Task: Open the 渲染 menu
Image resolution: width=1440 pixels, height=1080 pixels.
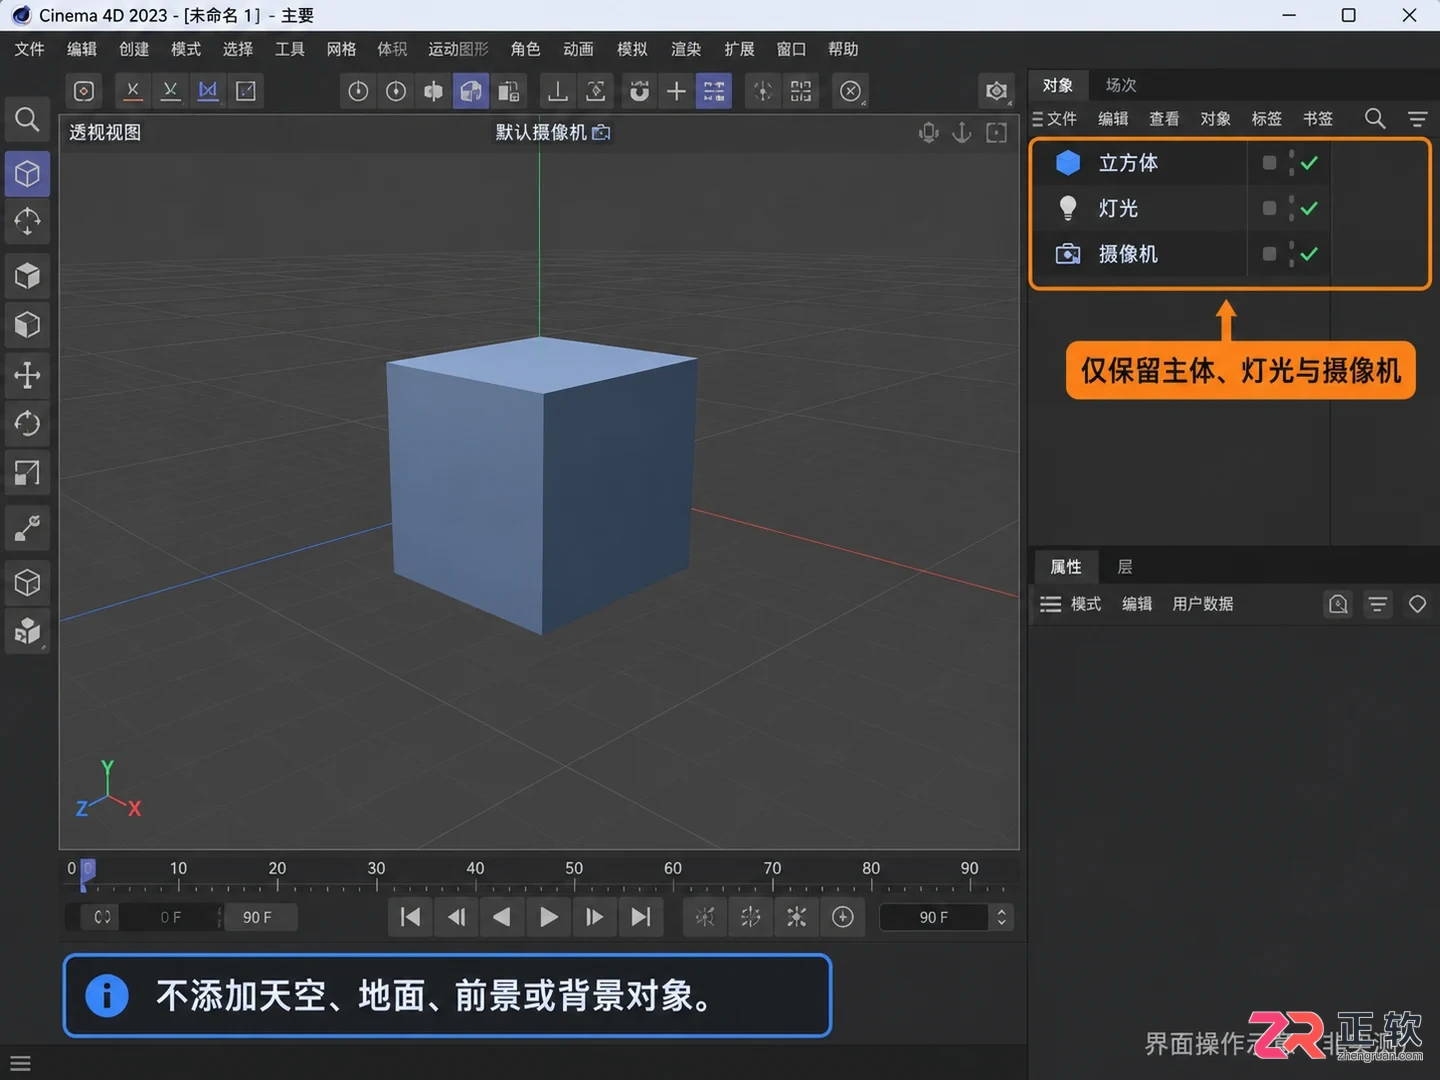Action: (686, 49)
